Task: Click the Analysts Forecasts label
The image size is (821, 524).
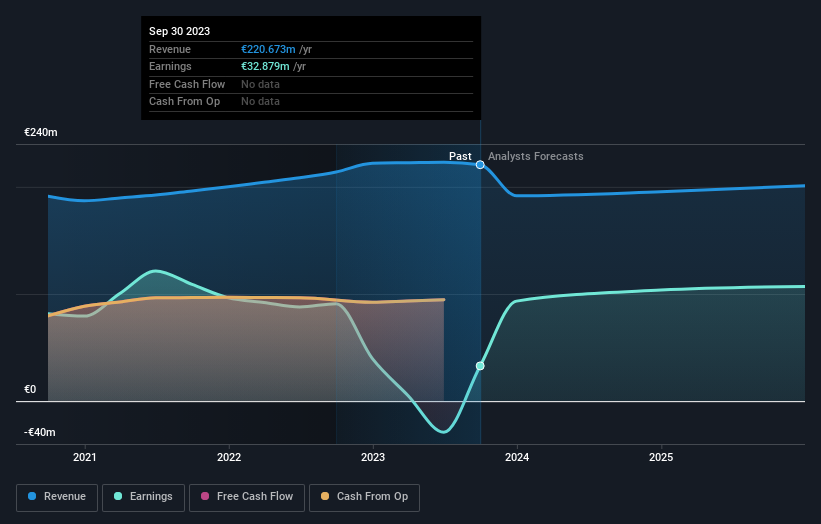Action: point(536,157)
